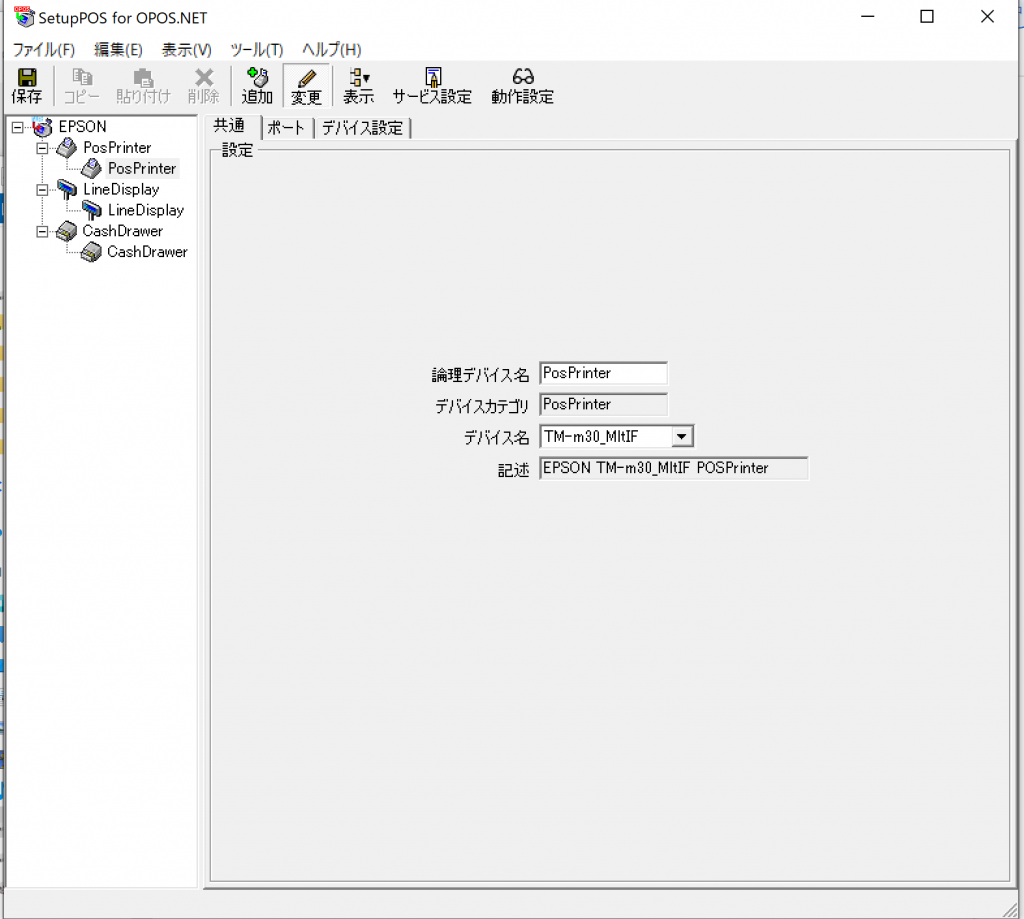Click the デバイスカテゴリ read-only field
This screenshot has height=919, width=1024.
[x=603, y=404]
